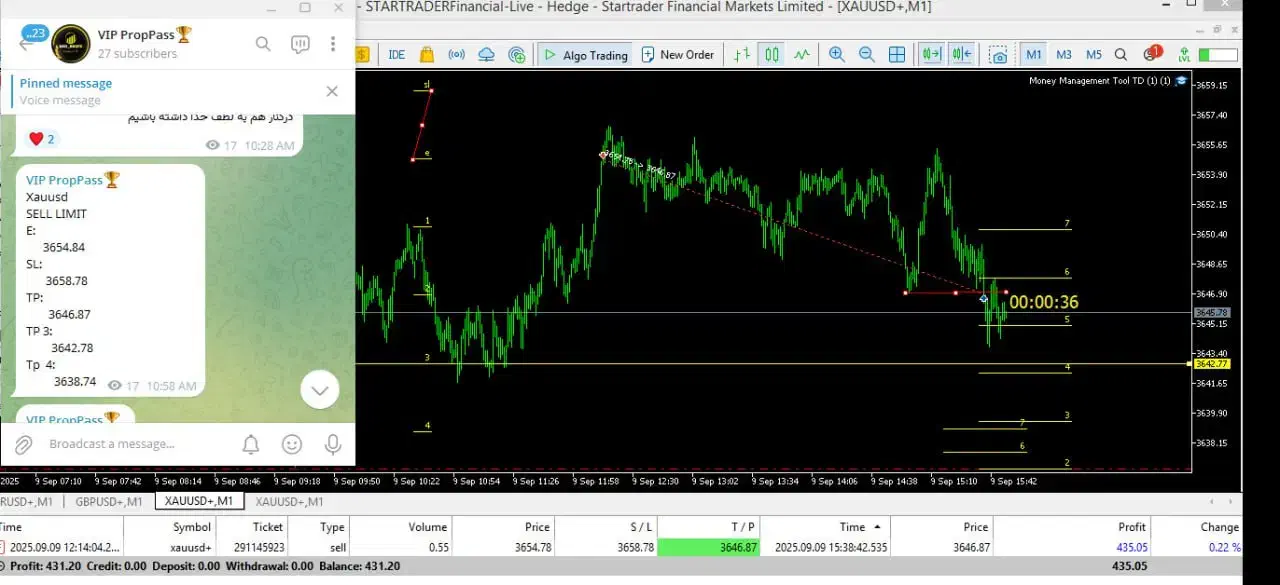Select the M5 timeframe
This screenshot has height=585, width=1280.
(1094, 55)
